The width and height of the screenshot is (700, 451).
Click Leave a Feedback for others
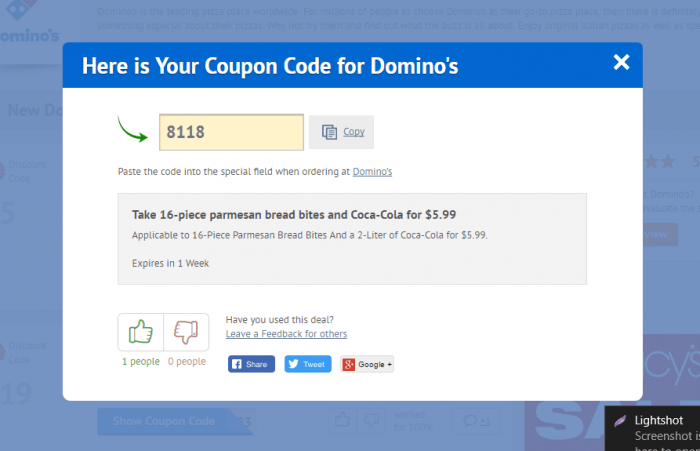(x=286, y=334)
